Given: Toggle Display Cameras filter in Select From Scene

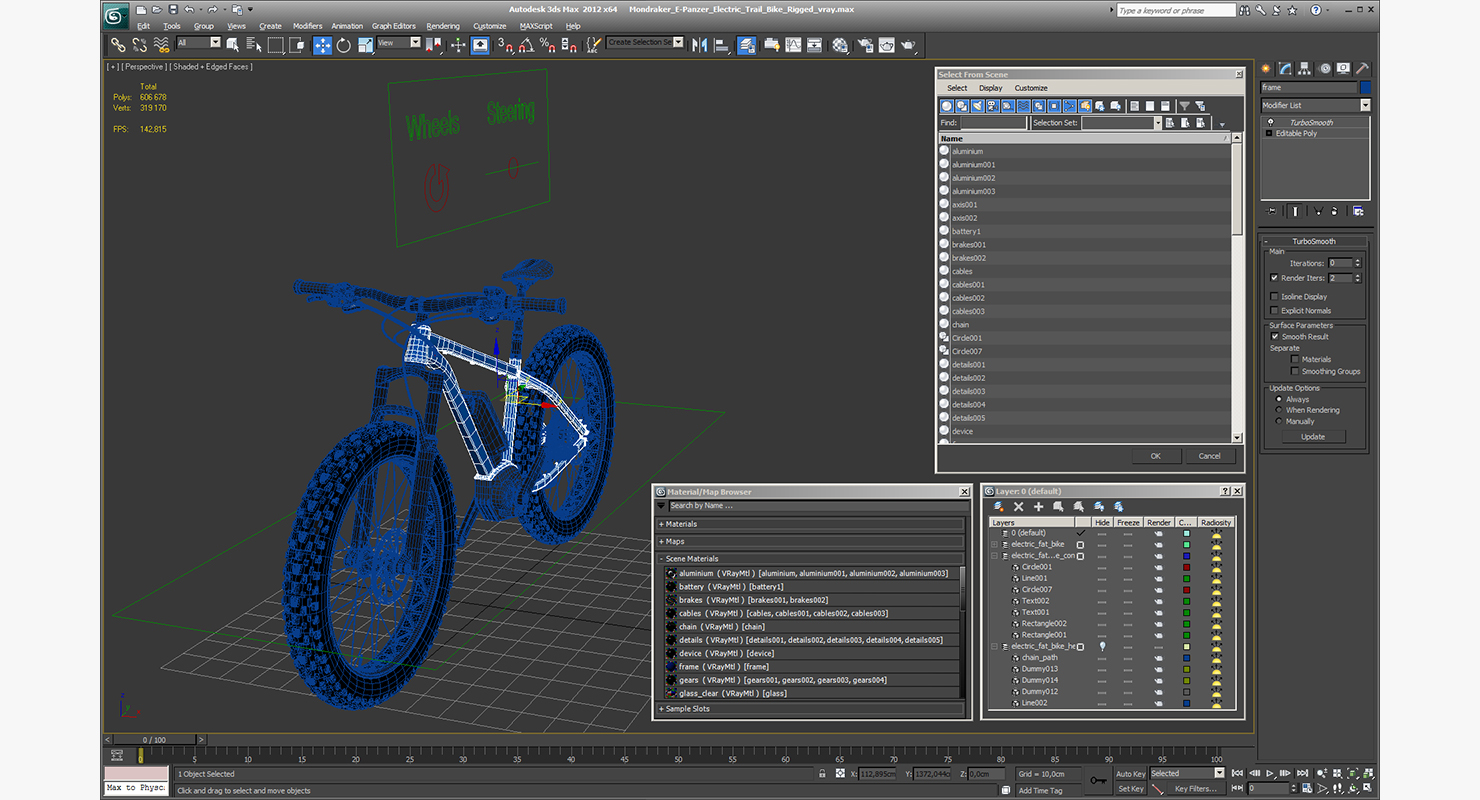Looking at the screenshot, I should click(993, 106).
